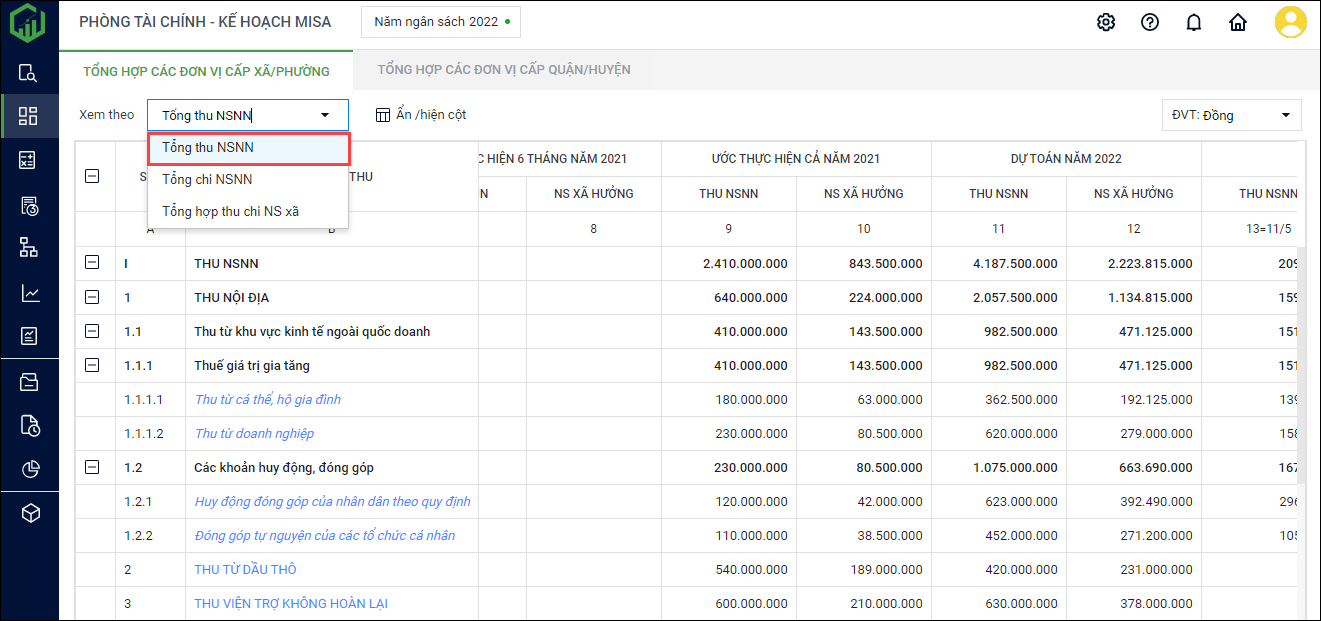Click the Ẩn/hiện cột button
Screen dimensions: 1321x621
click(x=421, y=115)
